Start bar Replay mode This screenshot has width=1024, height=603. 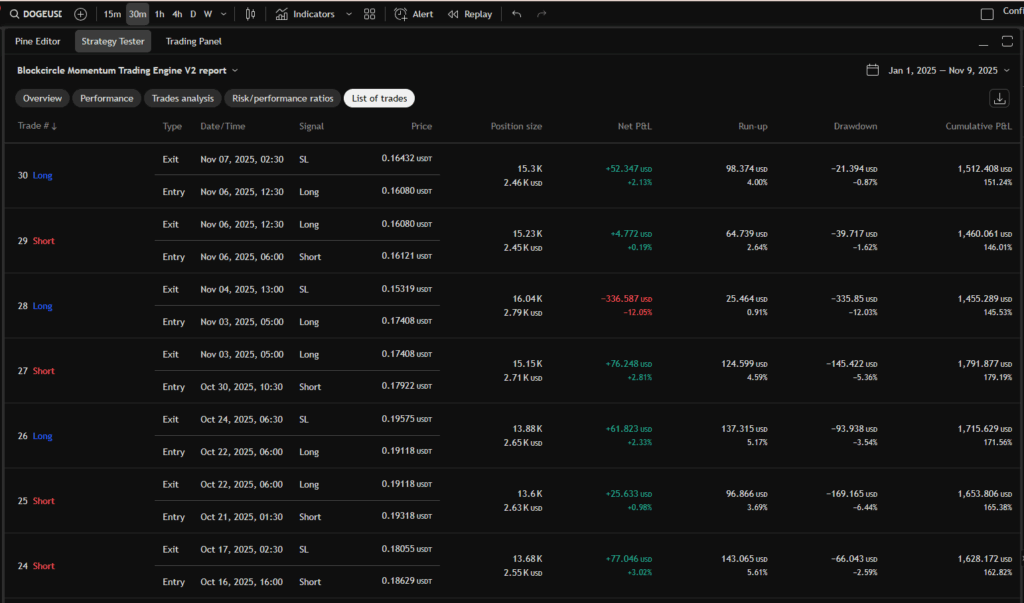(470, 14)
